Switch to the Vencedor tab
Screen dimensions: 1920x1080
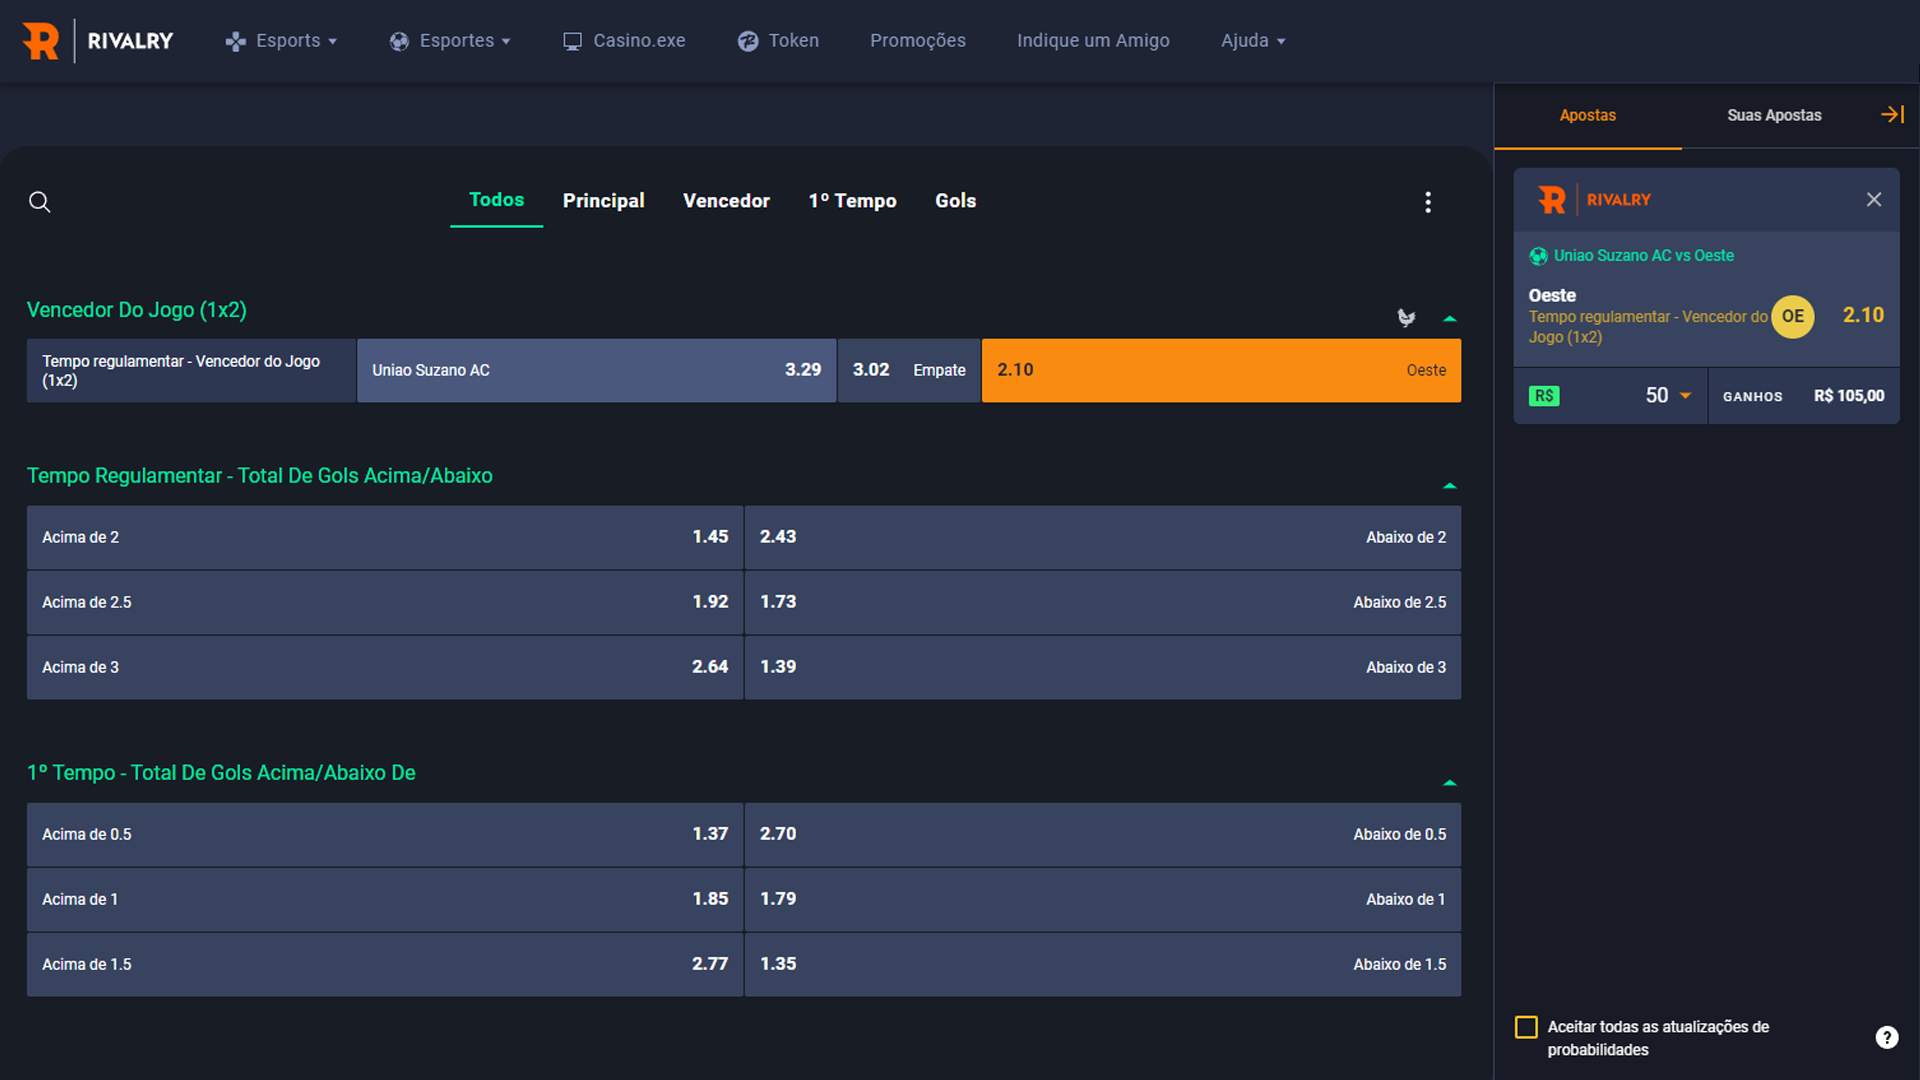pyautogui.click(x=726, y=201)
